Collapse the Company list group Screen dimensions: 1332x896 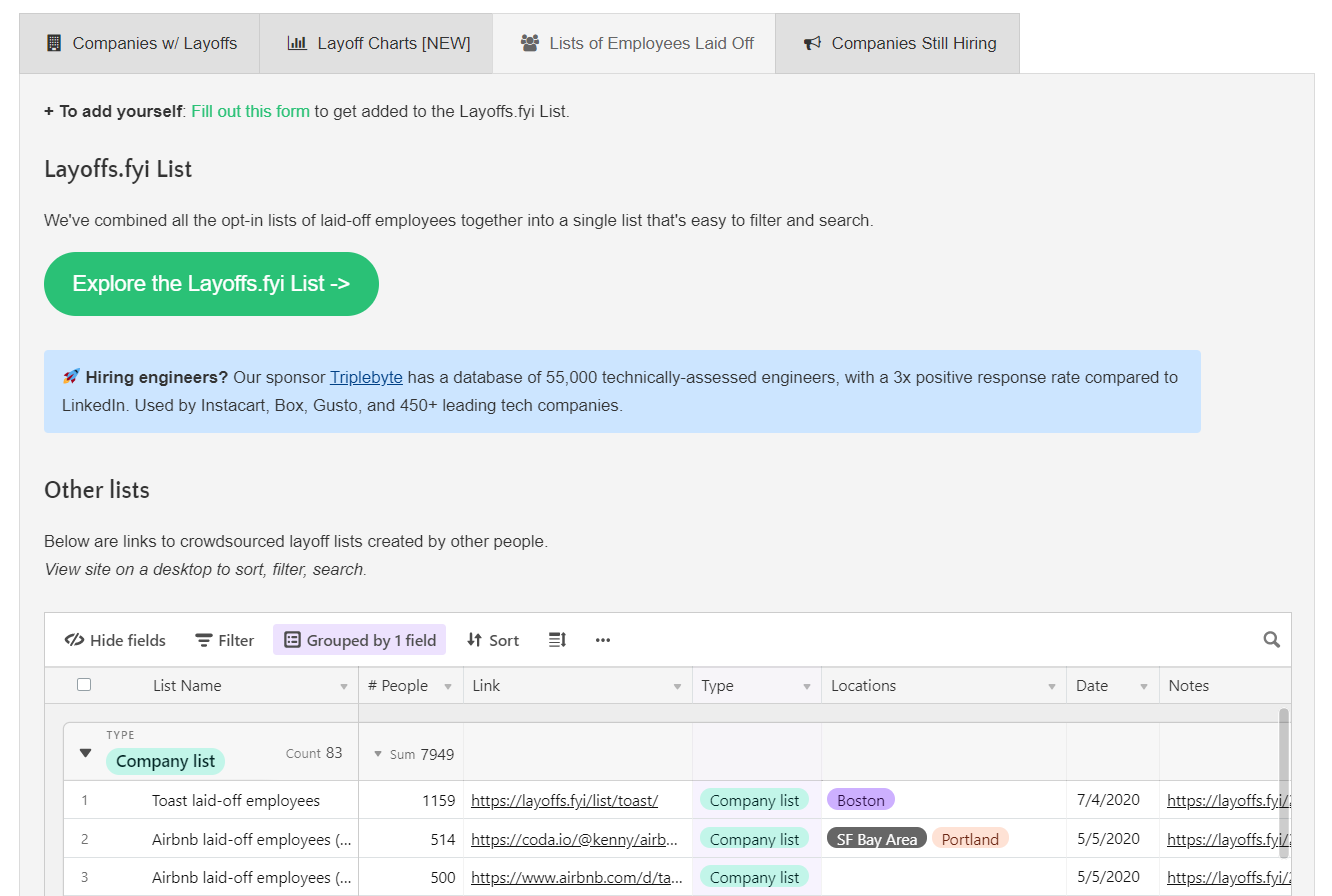(x=85, y=753)
